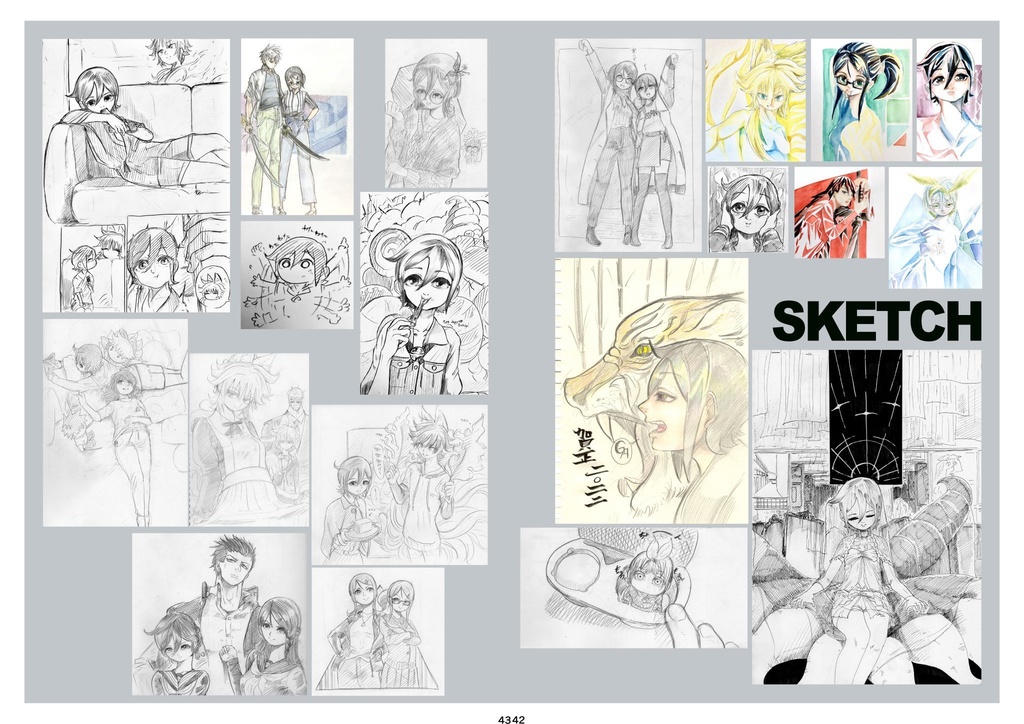Click the SKETCH title heading
This screenshot has width=1024, height=724.
pos(877,321)
